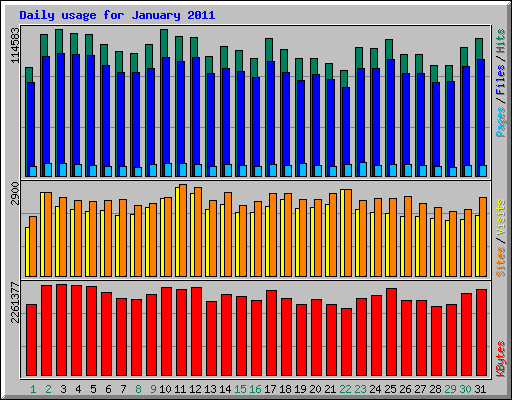Select day label 17 on x-axis

(270, 389)
